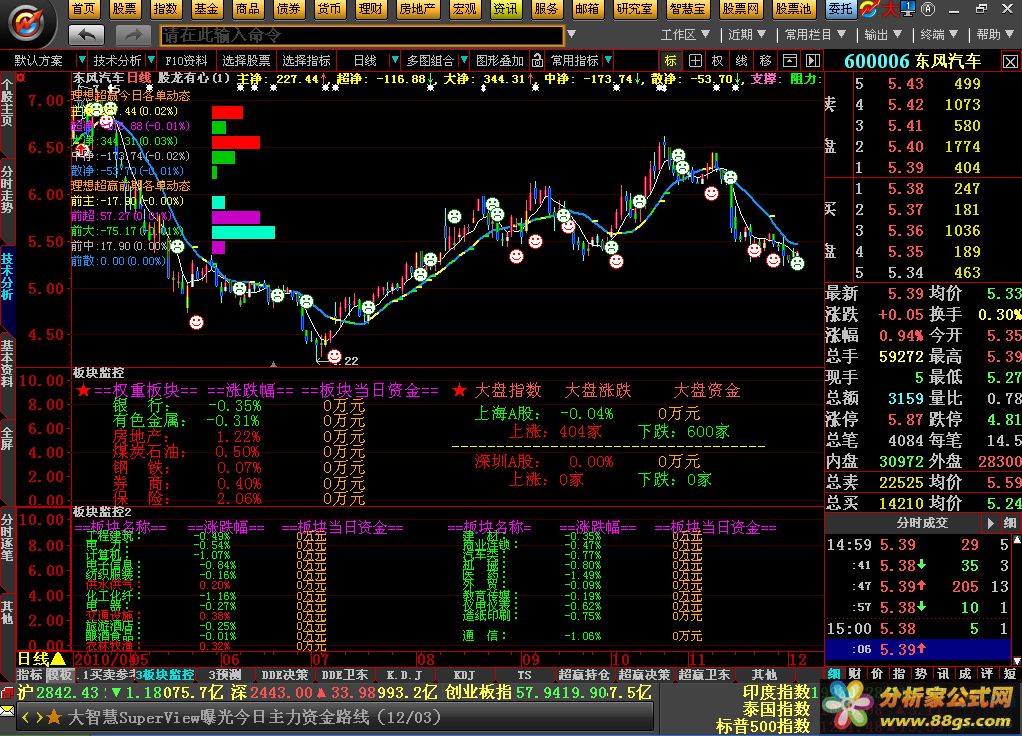
Task: Open the 首页 top tab
Action: (x=83, y=8)
